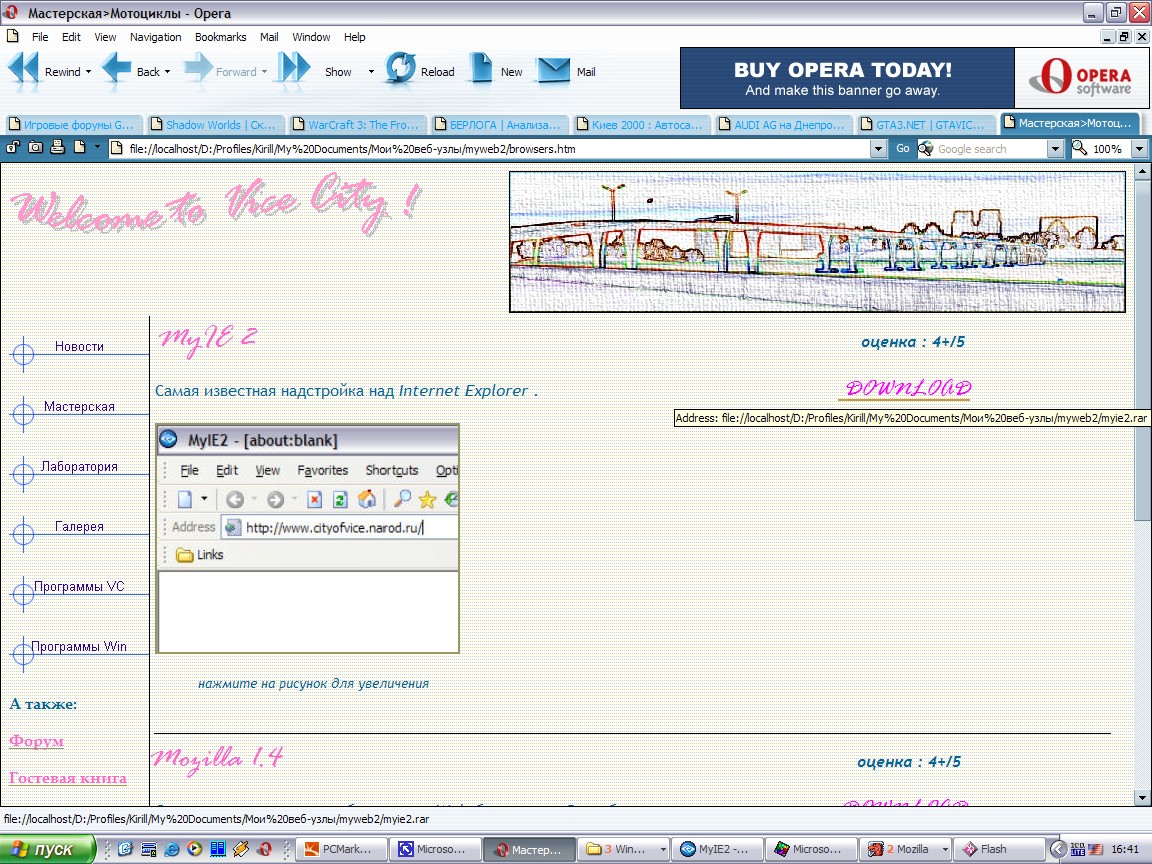Open Mail using the envelope icon
1152x864 pixels.
click(x=553, y=71)
